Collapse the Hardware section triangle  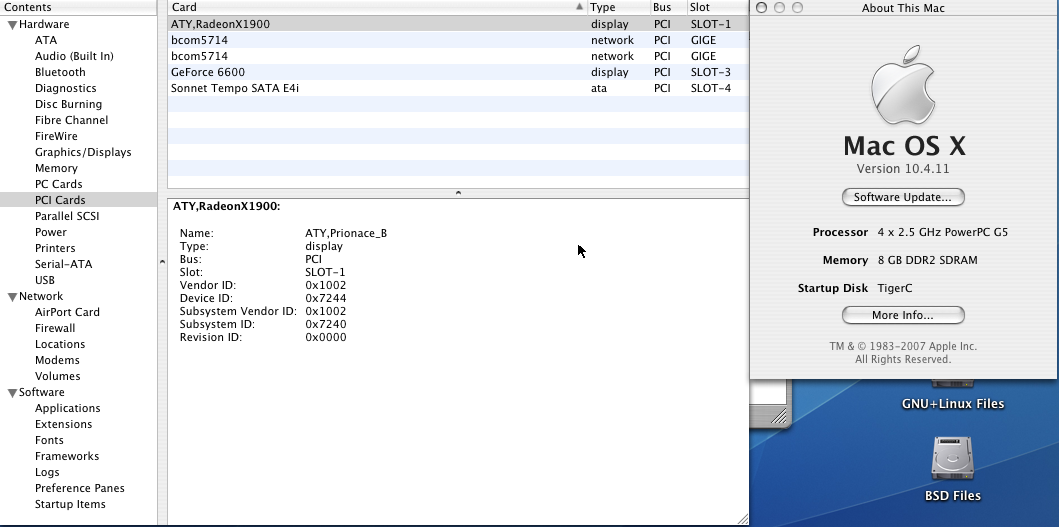12,25
